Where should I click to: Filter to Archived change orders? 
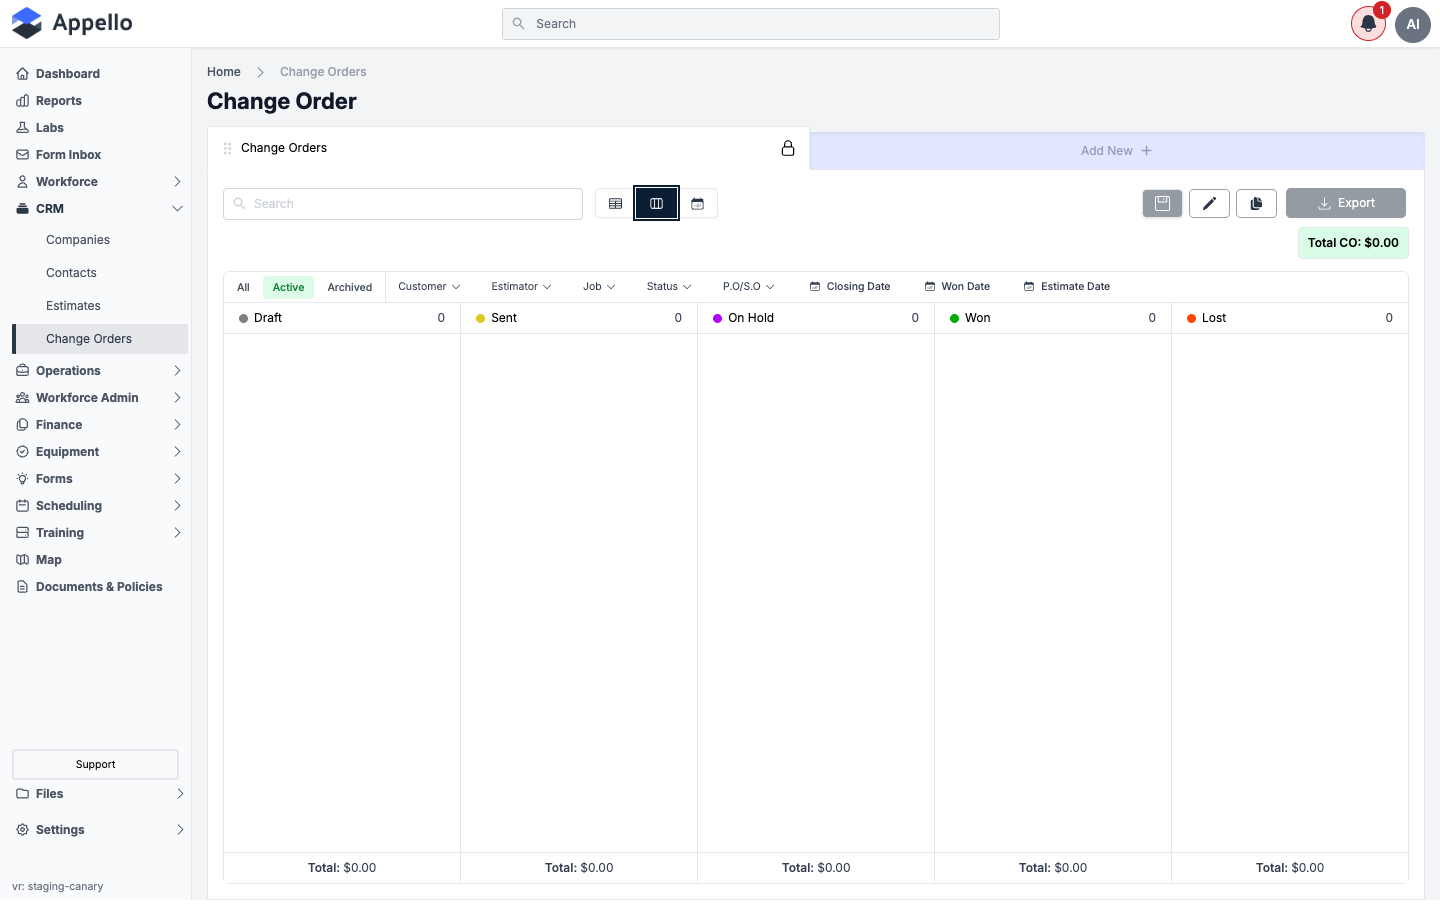350,287
